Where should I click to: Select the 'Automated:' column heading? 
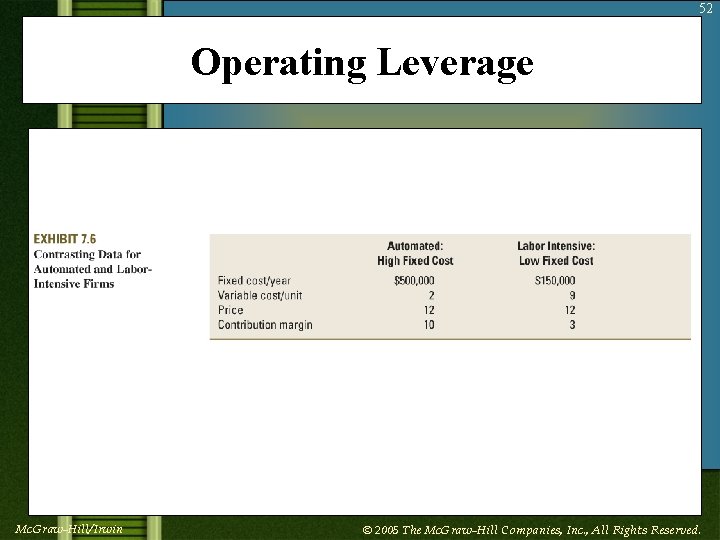[415, 246]
